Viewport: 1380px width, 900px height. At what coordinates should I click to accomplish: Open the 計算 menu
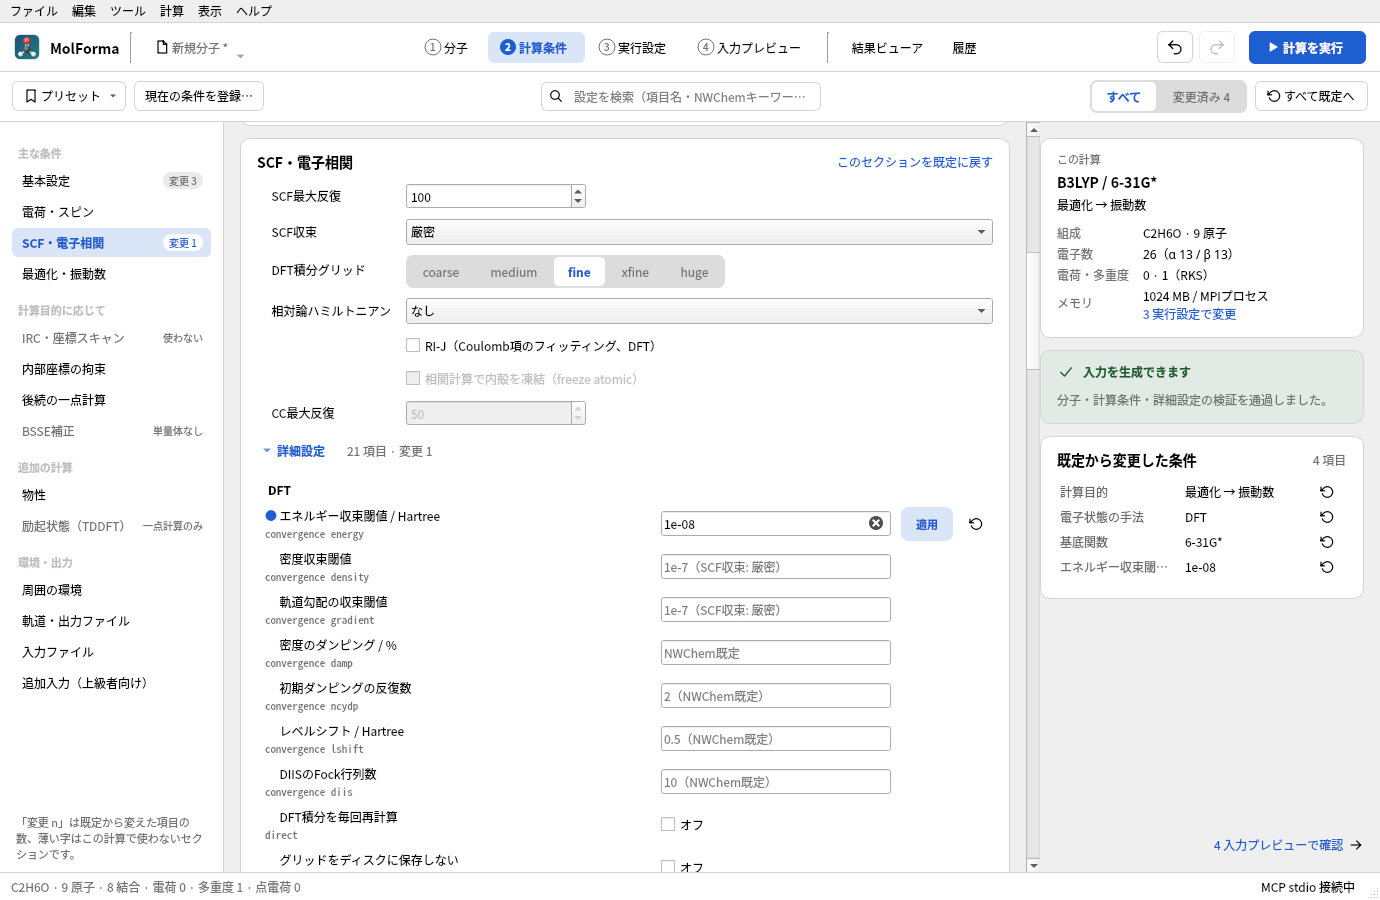click(172, 11)
